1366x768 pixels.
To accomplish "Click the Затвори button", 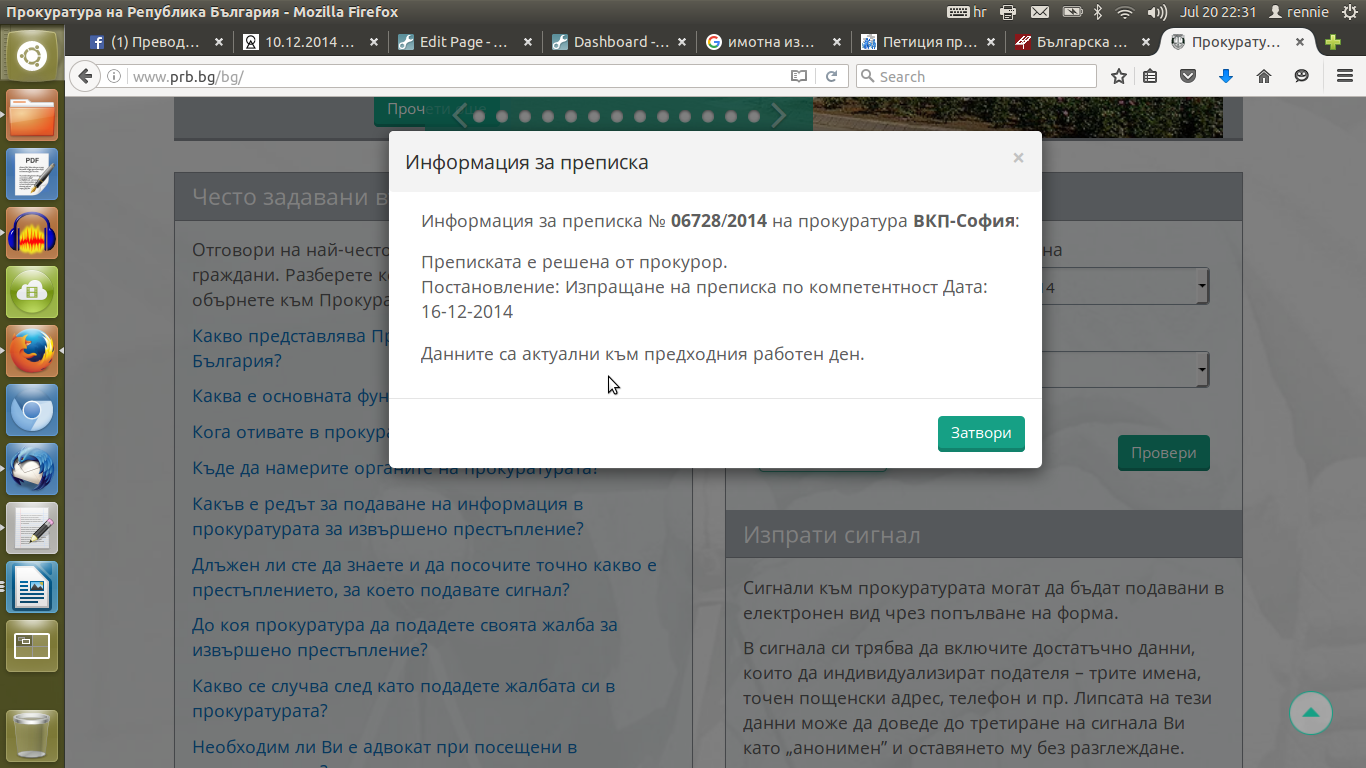I will tap(981, 433).
